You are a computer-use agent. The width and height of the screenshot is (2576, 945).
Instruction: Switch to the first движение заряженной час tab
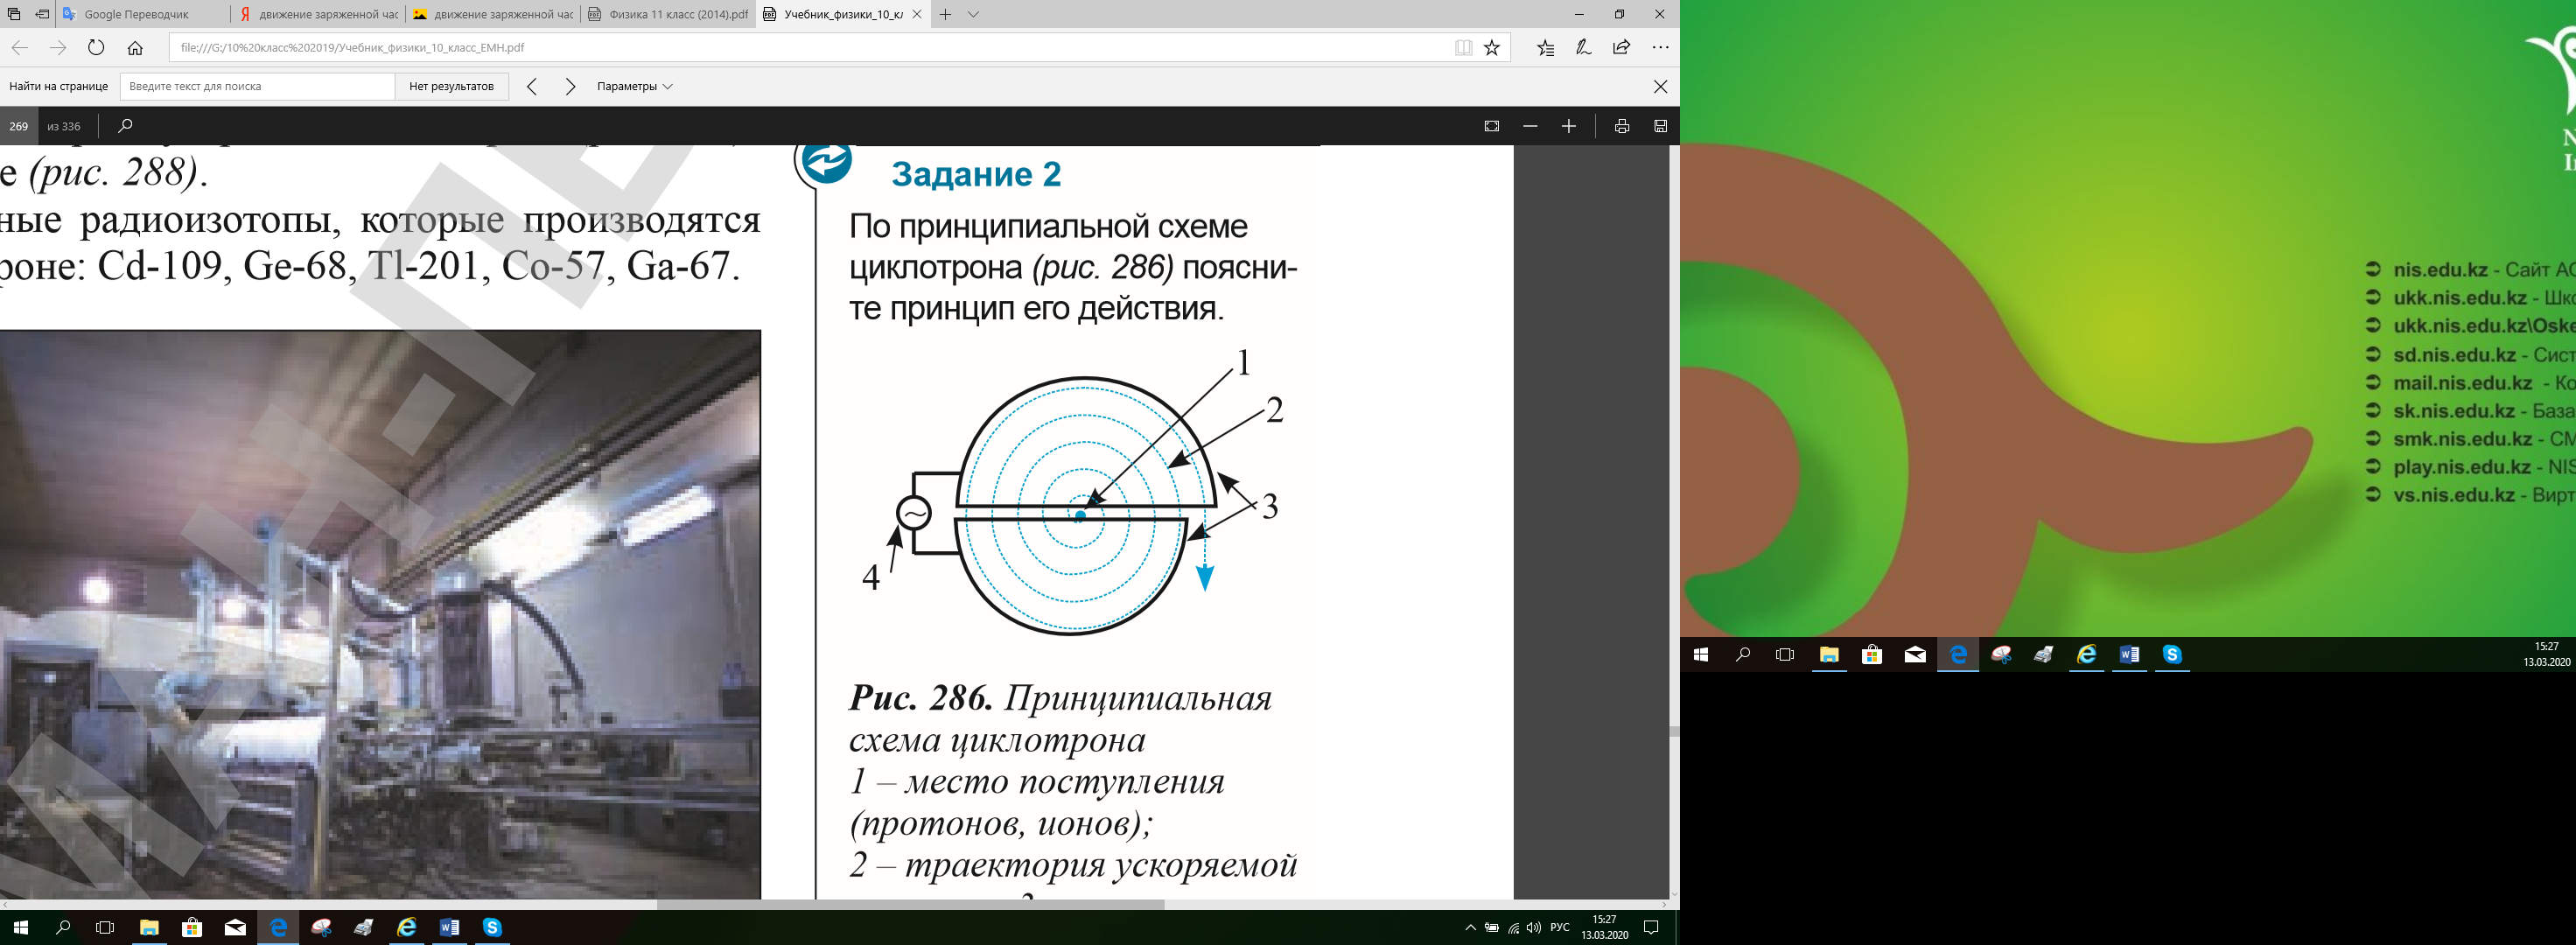pos(318,14)
